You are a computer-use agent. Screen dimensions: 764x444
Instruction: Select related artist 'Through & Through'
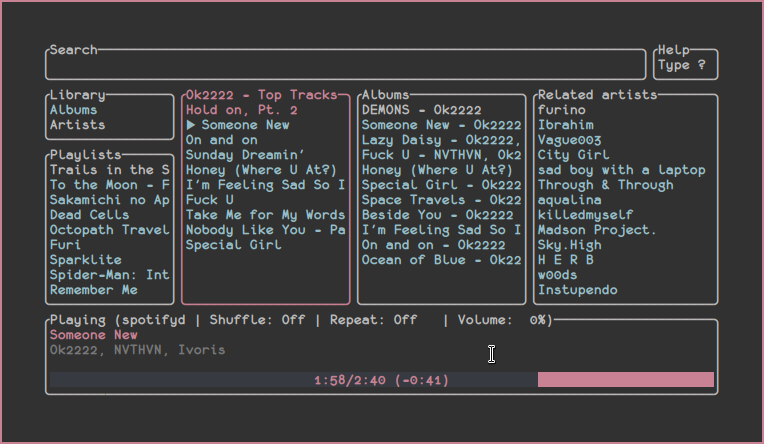pyautogui.click(x=606, y=185)
